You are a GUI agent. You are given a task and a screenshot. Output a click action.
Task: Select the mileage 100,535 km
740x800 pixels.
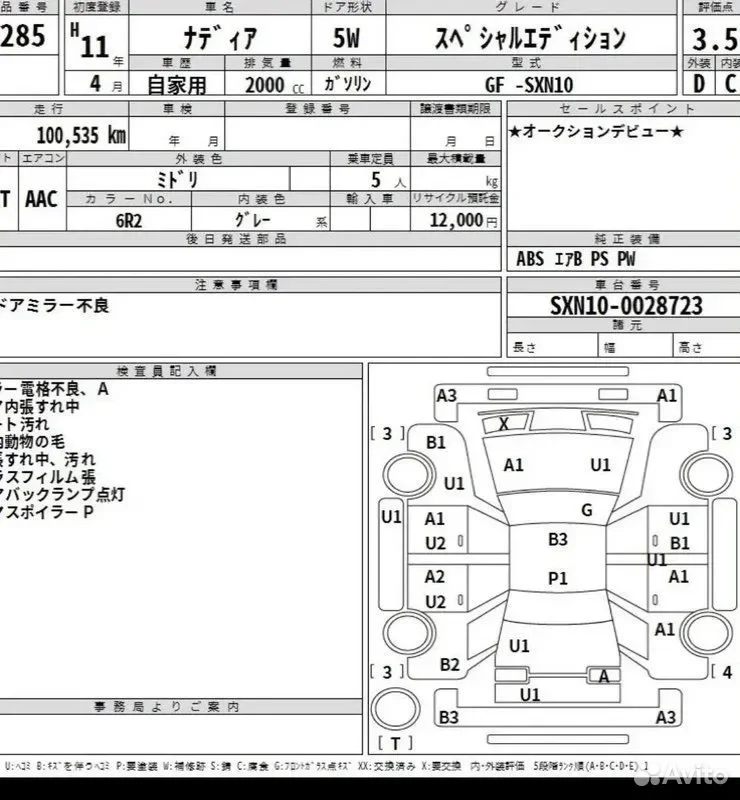tap(81, 135)
